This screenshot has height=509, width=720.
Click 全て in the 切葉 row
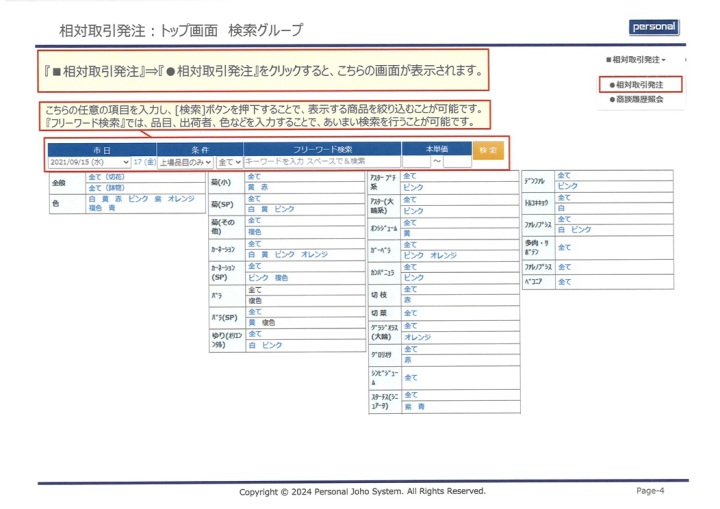pos(411,313)
